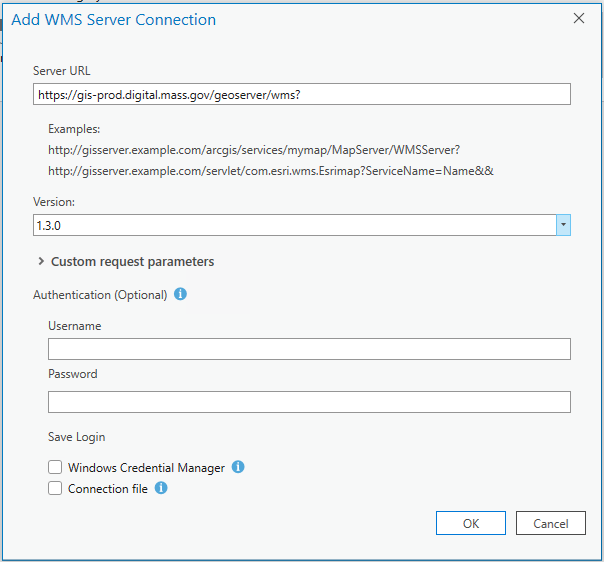Click the com.esri.wms.Esrimap example URL text
The width and height of the screenshot is (604, 562).
tap(271, 171)
